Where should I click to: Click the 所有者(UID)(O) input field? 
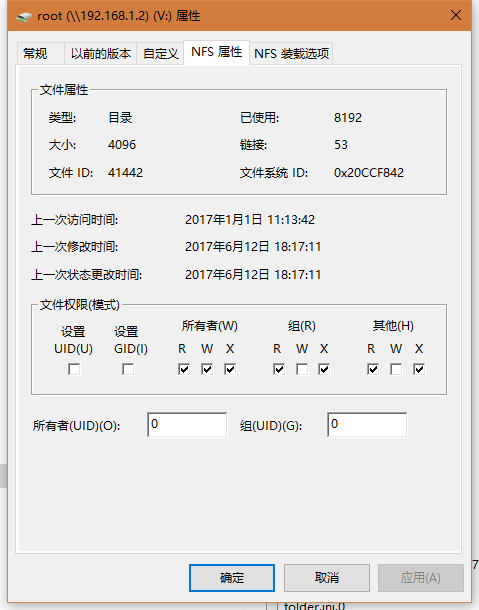[x=187, y=424]
